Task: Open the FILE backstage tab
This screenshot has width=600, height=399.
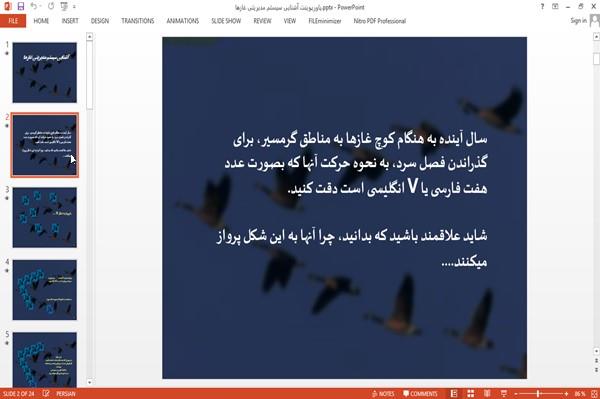Action: point(13,21)
